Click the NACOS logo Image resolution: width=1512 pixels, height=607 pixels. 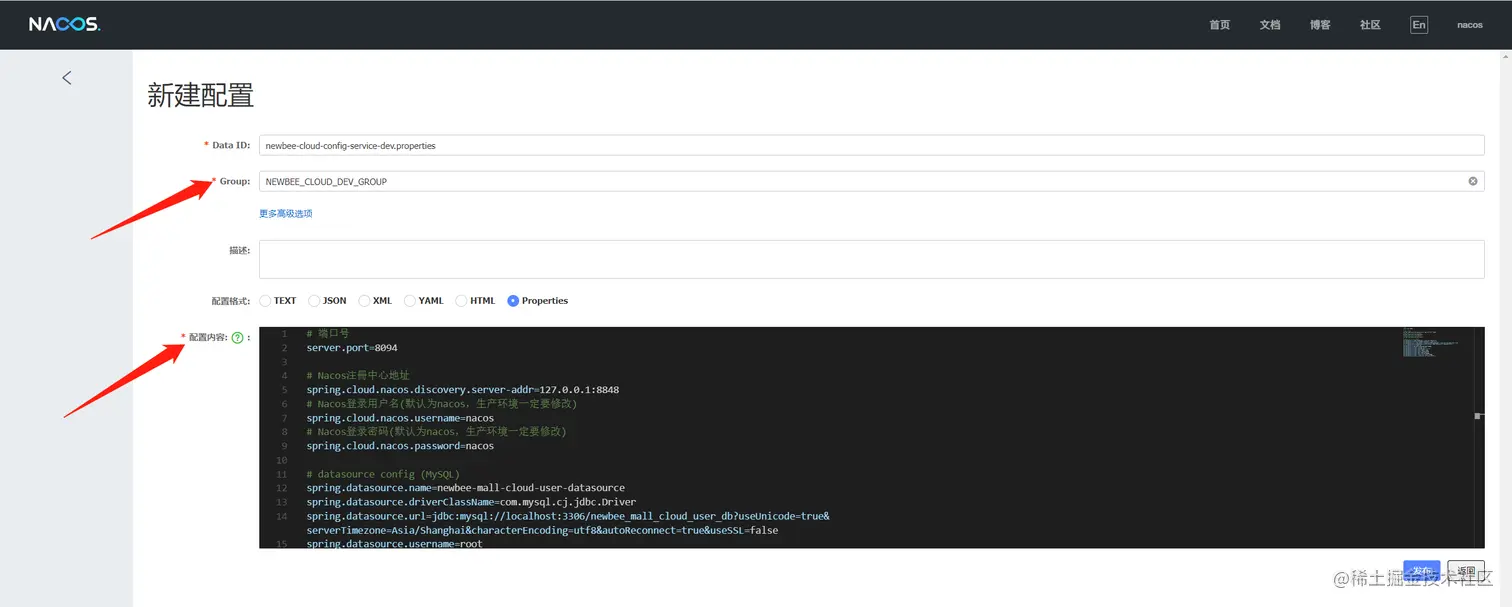64,24
